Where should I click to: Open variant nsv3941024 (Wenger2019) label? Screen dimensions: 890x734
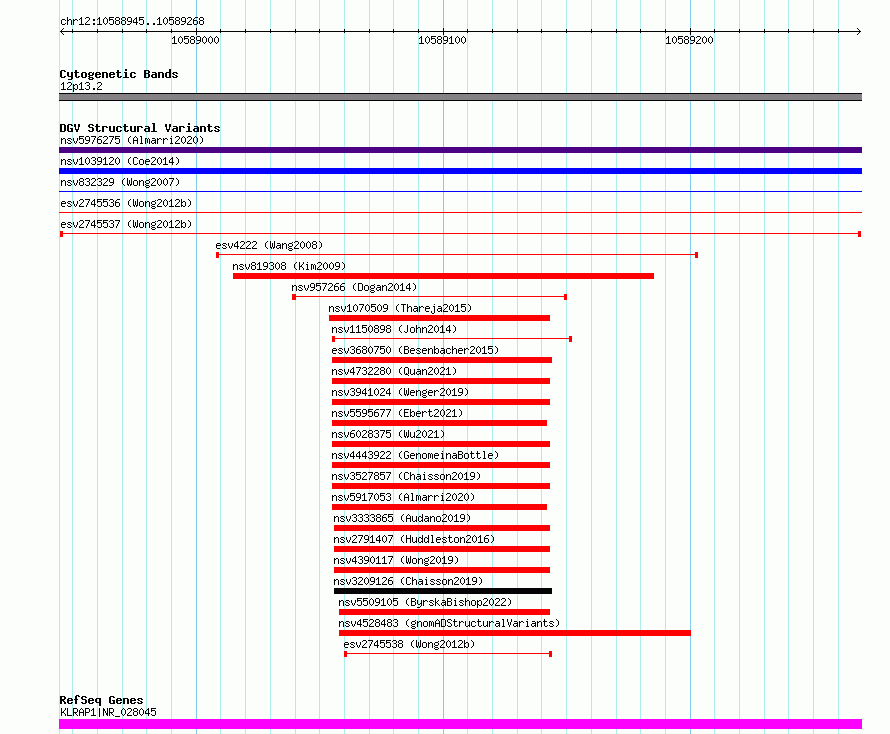click(x=400, y=392)
